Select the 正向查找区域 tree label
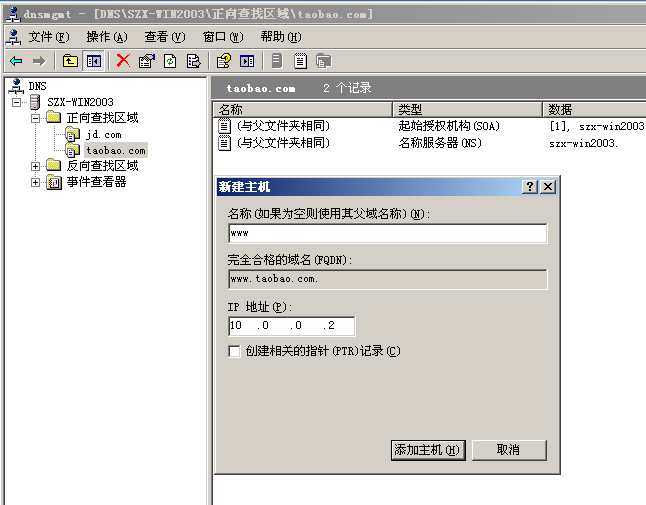Screen dimensions: 646x505 click(102, 118)
